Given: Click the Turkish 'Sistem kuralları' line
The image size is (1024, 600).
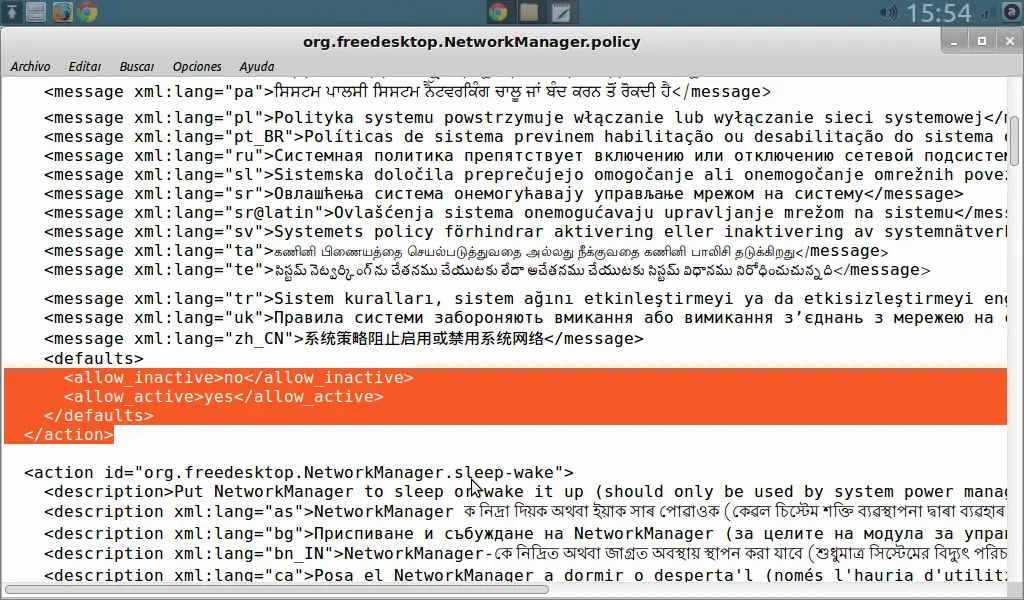Looking at the screenshot, I should pyautogui.click(x=525, y=298).
